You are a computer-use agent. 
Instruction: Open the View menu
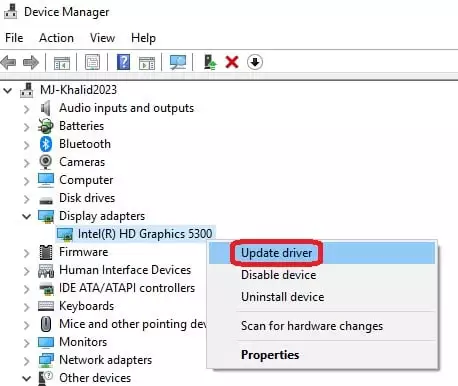click(x=102, y=38)
